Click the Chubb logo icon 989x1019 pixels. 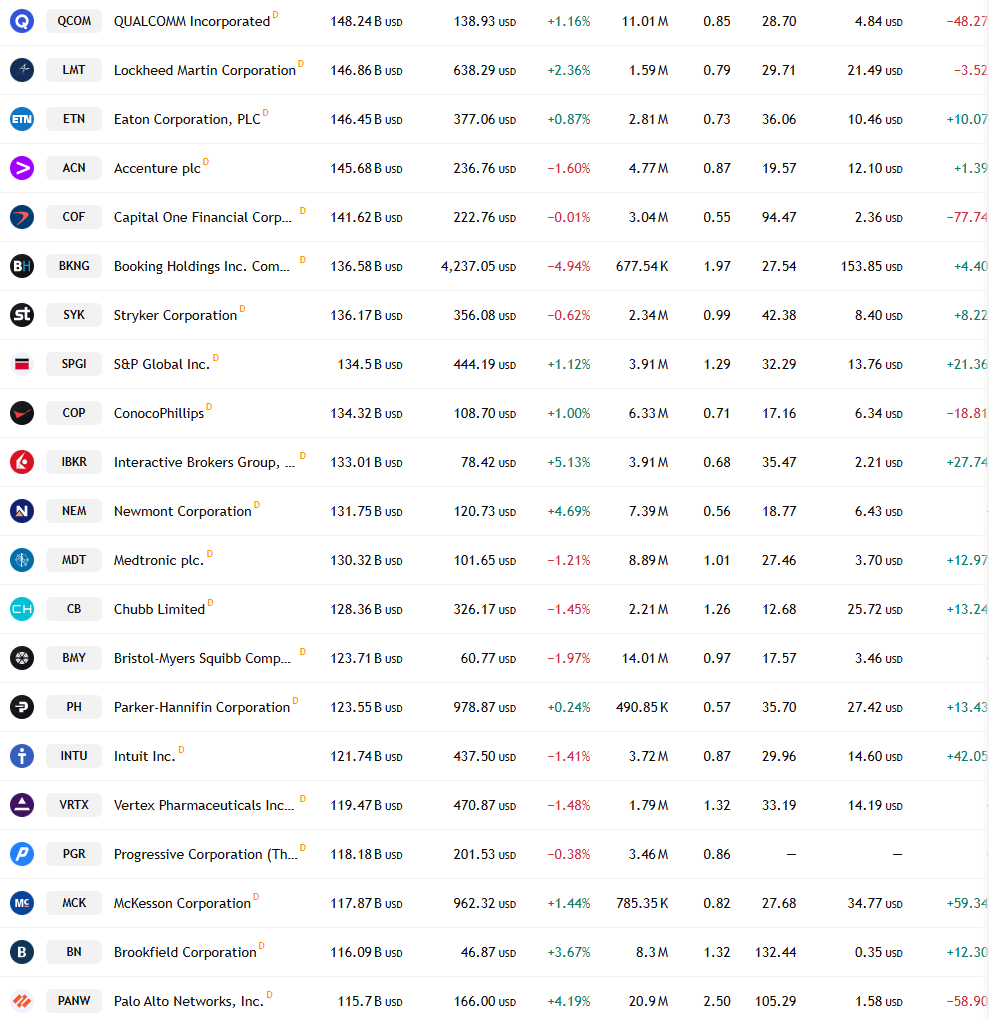[x=22, y=609]
